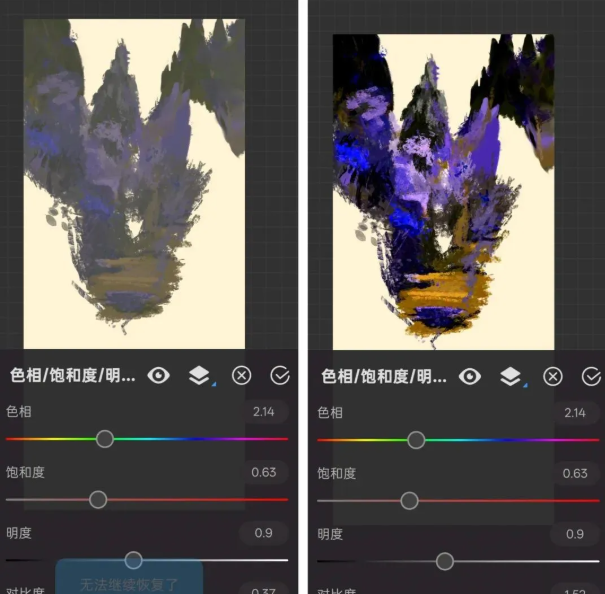Confirm adjustment with checkmark in right panel
The width and height of the screenshot is (605, 594).
(x=591, y=376)
